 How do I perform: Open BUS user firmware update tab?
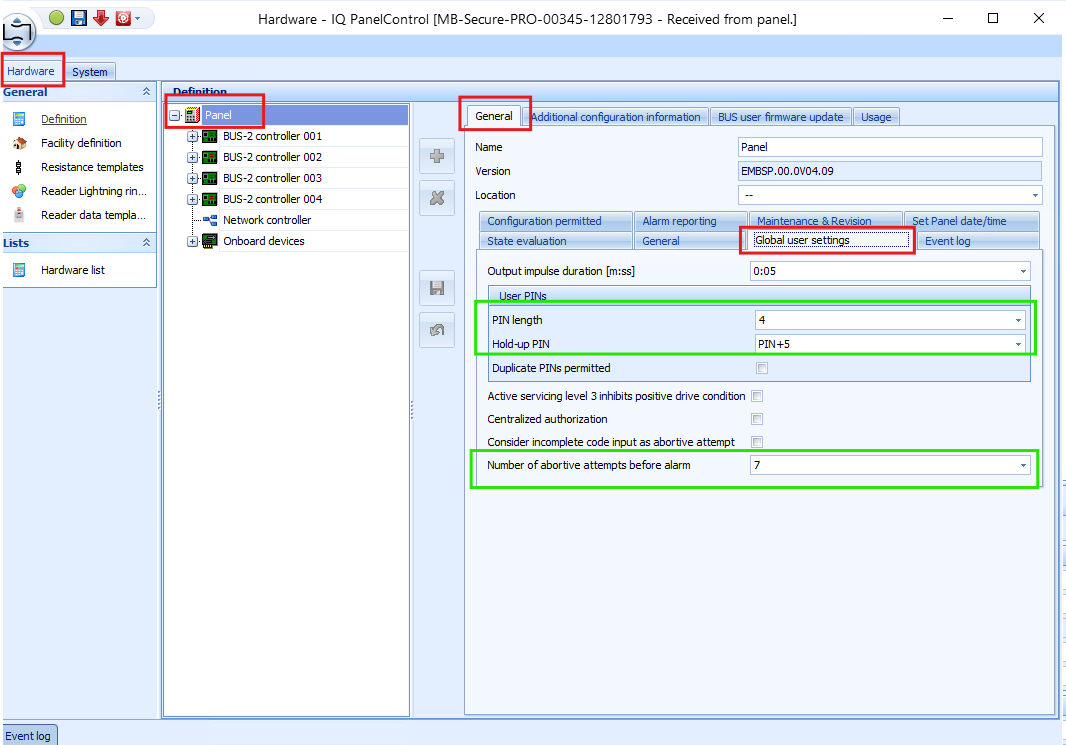[x=780, y=117]
